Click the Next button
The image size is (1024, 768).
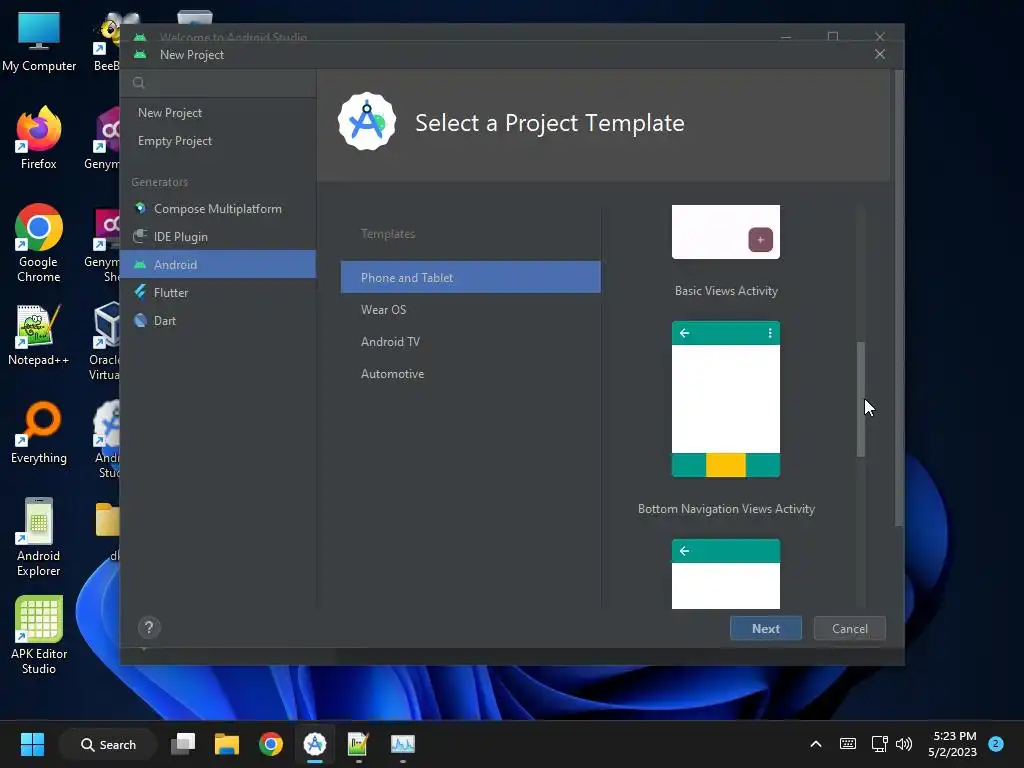tap(765, 628)
